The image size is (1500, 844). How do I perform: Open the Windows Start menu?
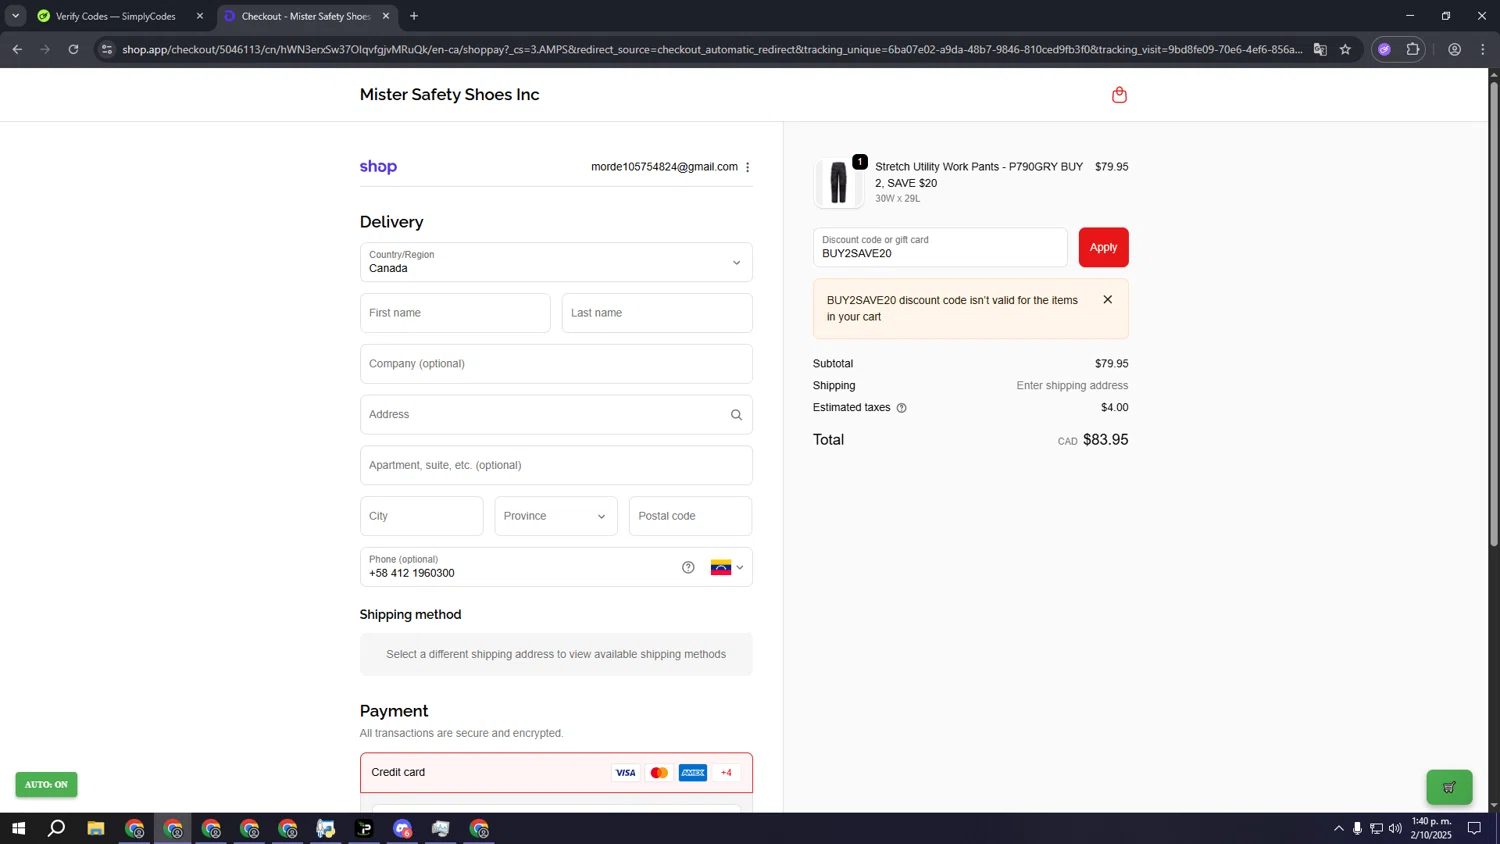pos(18,828)
